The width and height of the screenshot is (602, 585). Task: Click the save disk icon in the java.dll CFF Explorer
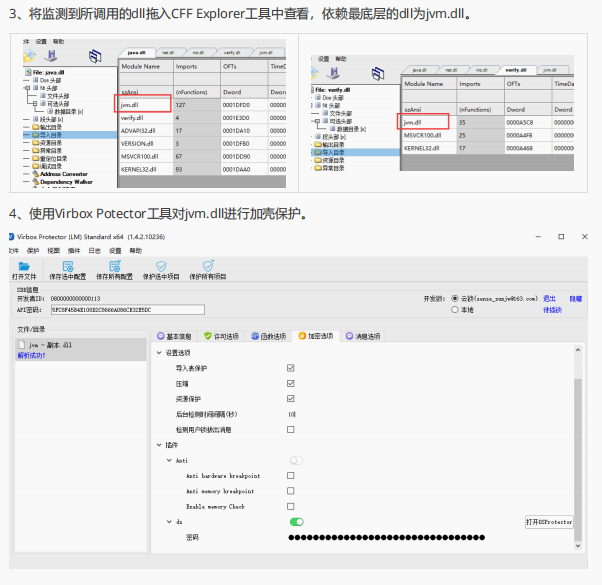point(51,56)
